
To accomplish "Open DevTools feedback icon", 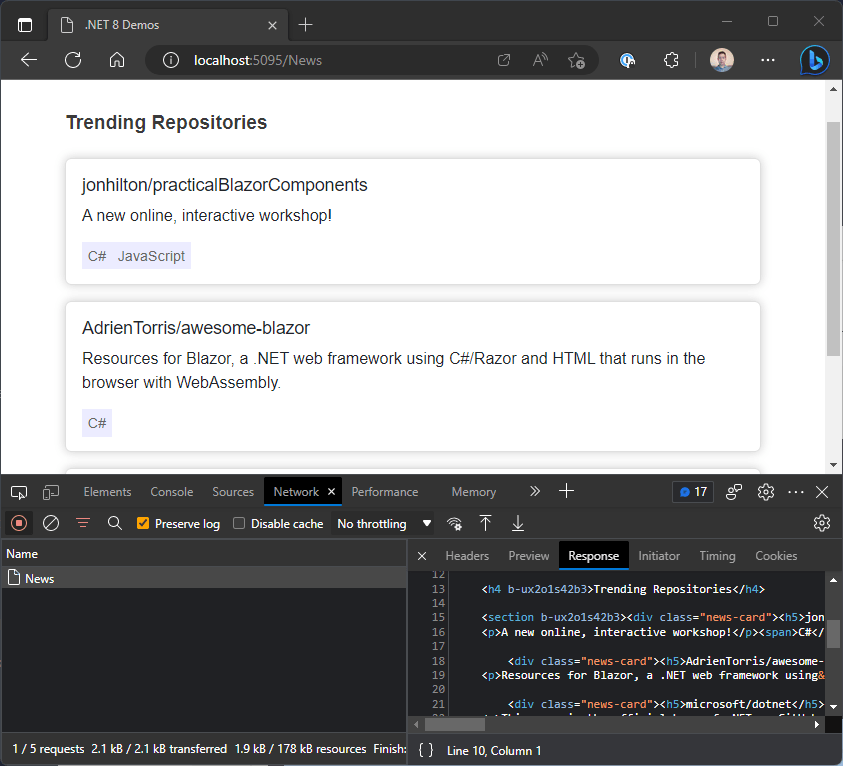I will (734, 492).
